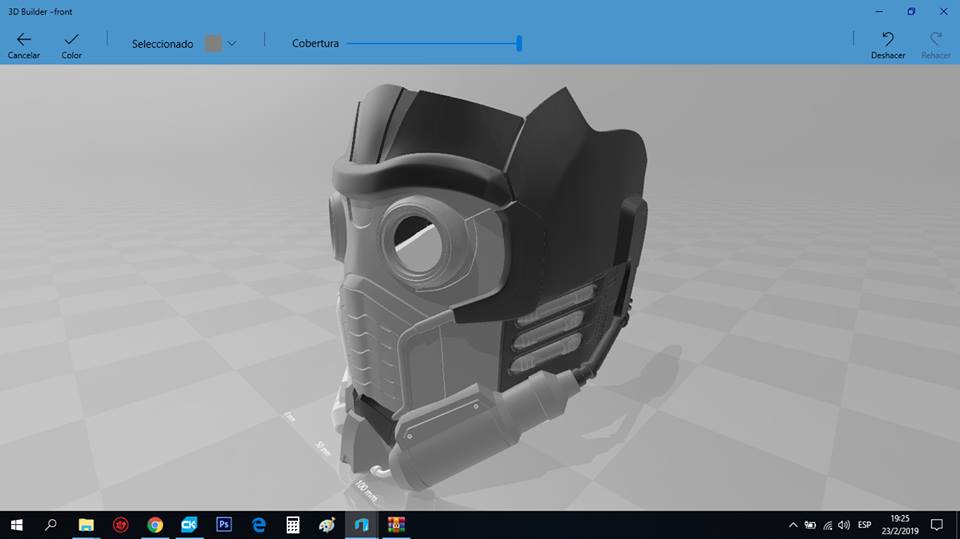The image size is (960, 539).
Task: Click the Cancelar back arrow
Action: point(24,40)
